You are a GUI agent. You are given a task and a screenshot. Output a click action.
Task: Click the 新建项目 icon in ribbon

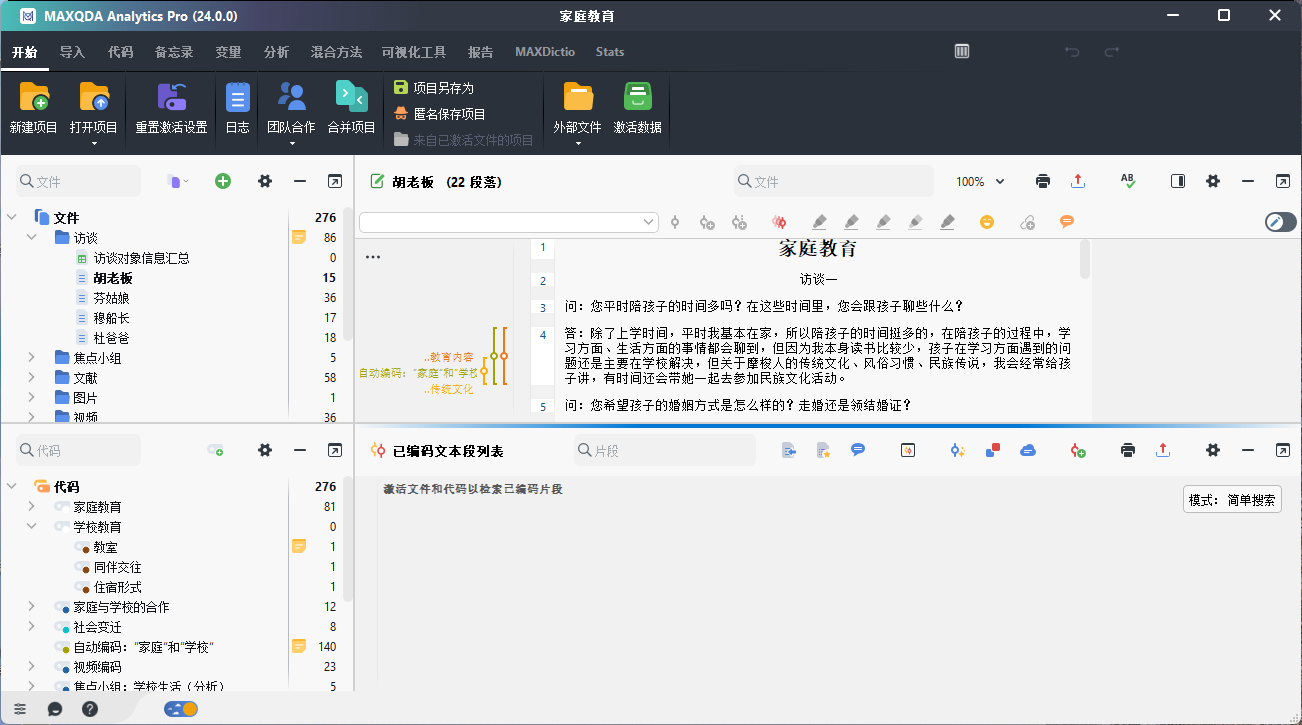coord(34,96)
